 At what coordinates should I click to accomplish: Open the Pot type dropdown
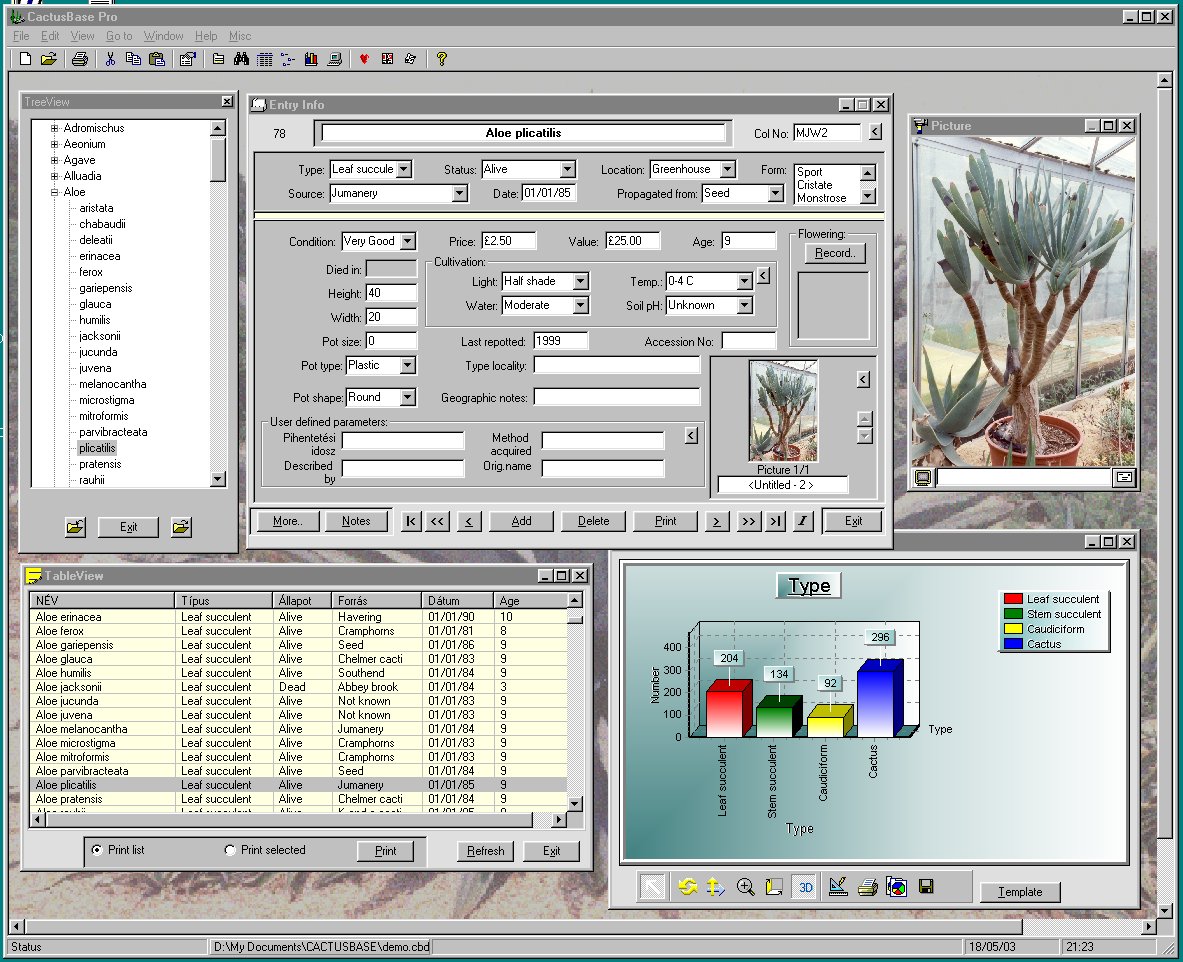pyautogui.click(x=407, y=366)
